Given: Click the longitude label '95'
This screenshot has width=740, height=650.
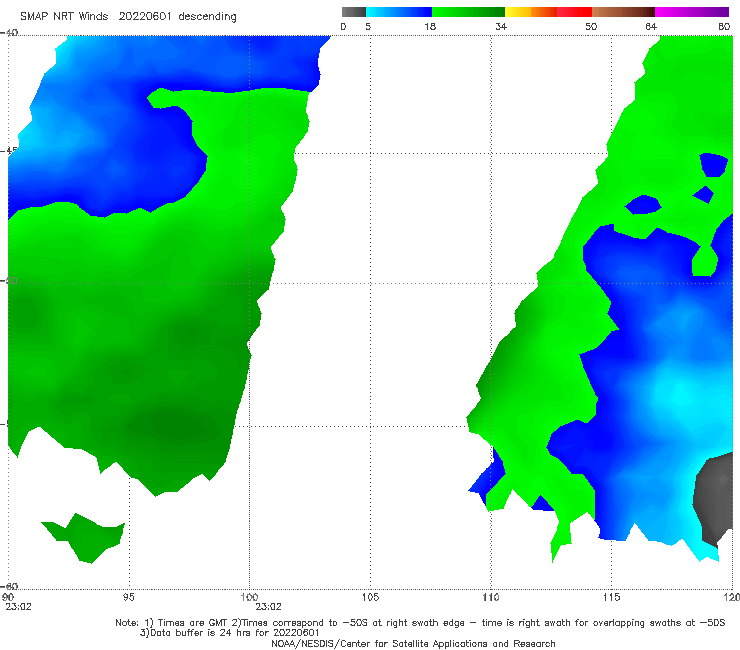Looking at the screenshot, I should 128,597.
